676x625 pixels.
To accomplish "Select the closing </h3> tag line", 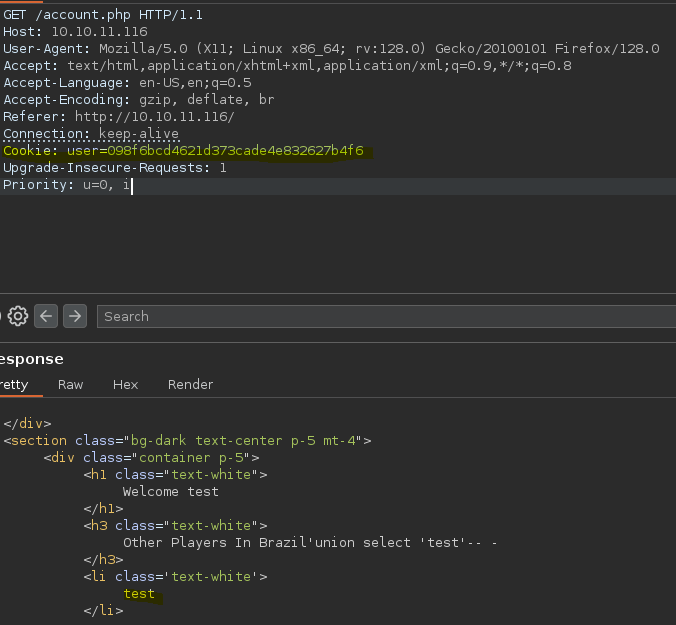I will (x=103, y=559).
